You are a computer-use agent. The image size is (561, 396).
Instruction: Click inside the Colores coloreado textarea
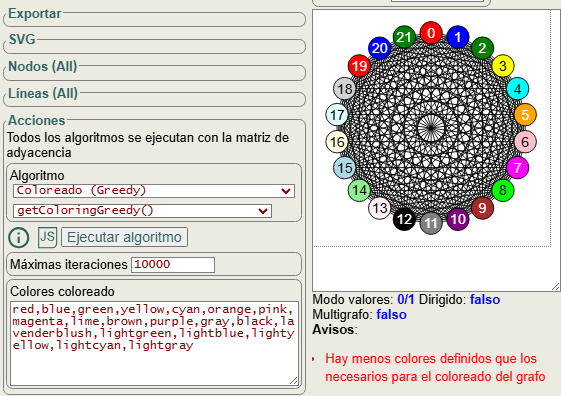(154, 343)
